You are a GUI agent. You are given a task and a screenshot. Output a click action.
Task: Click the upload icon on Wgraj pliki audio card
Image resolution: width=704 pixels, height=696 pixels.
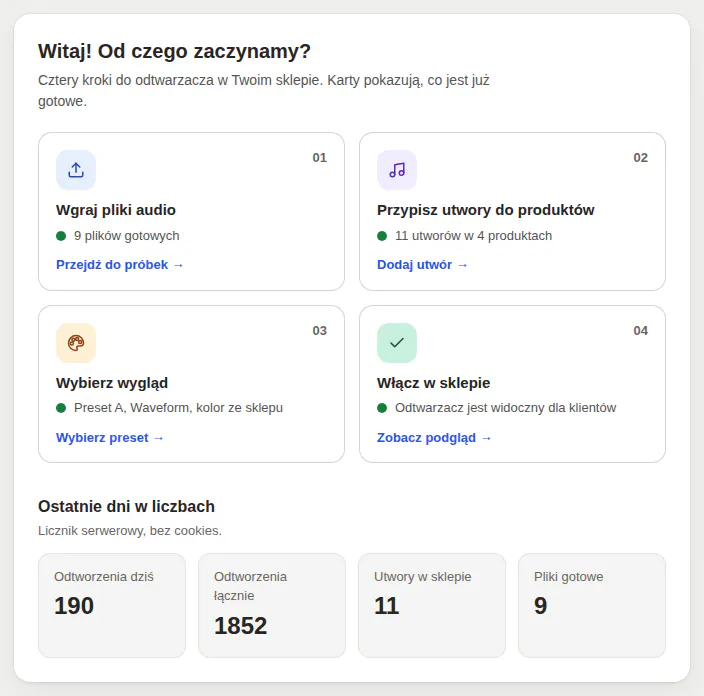coord(76,170)
